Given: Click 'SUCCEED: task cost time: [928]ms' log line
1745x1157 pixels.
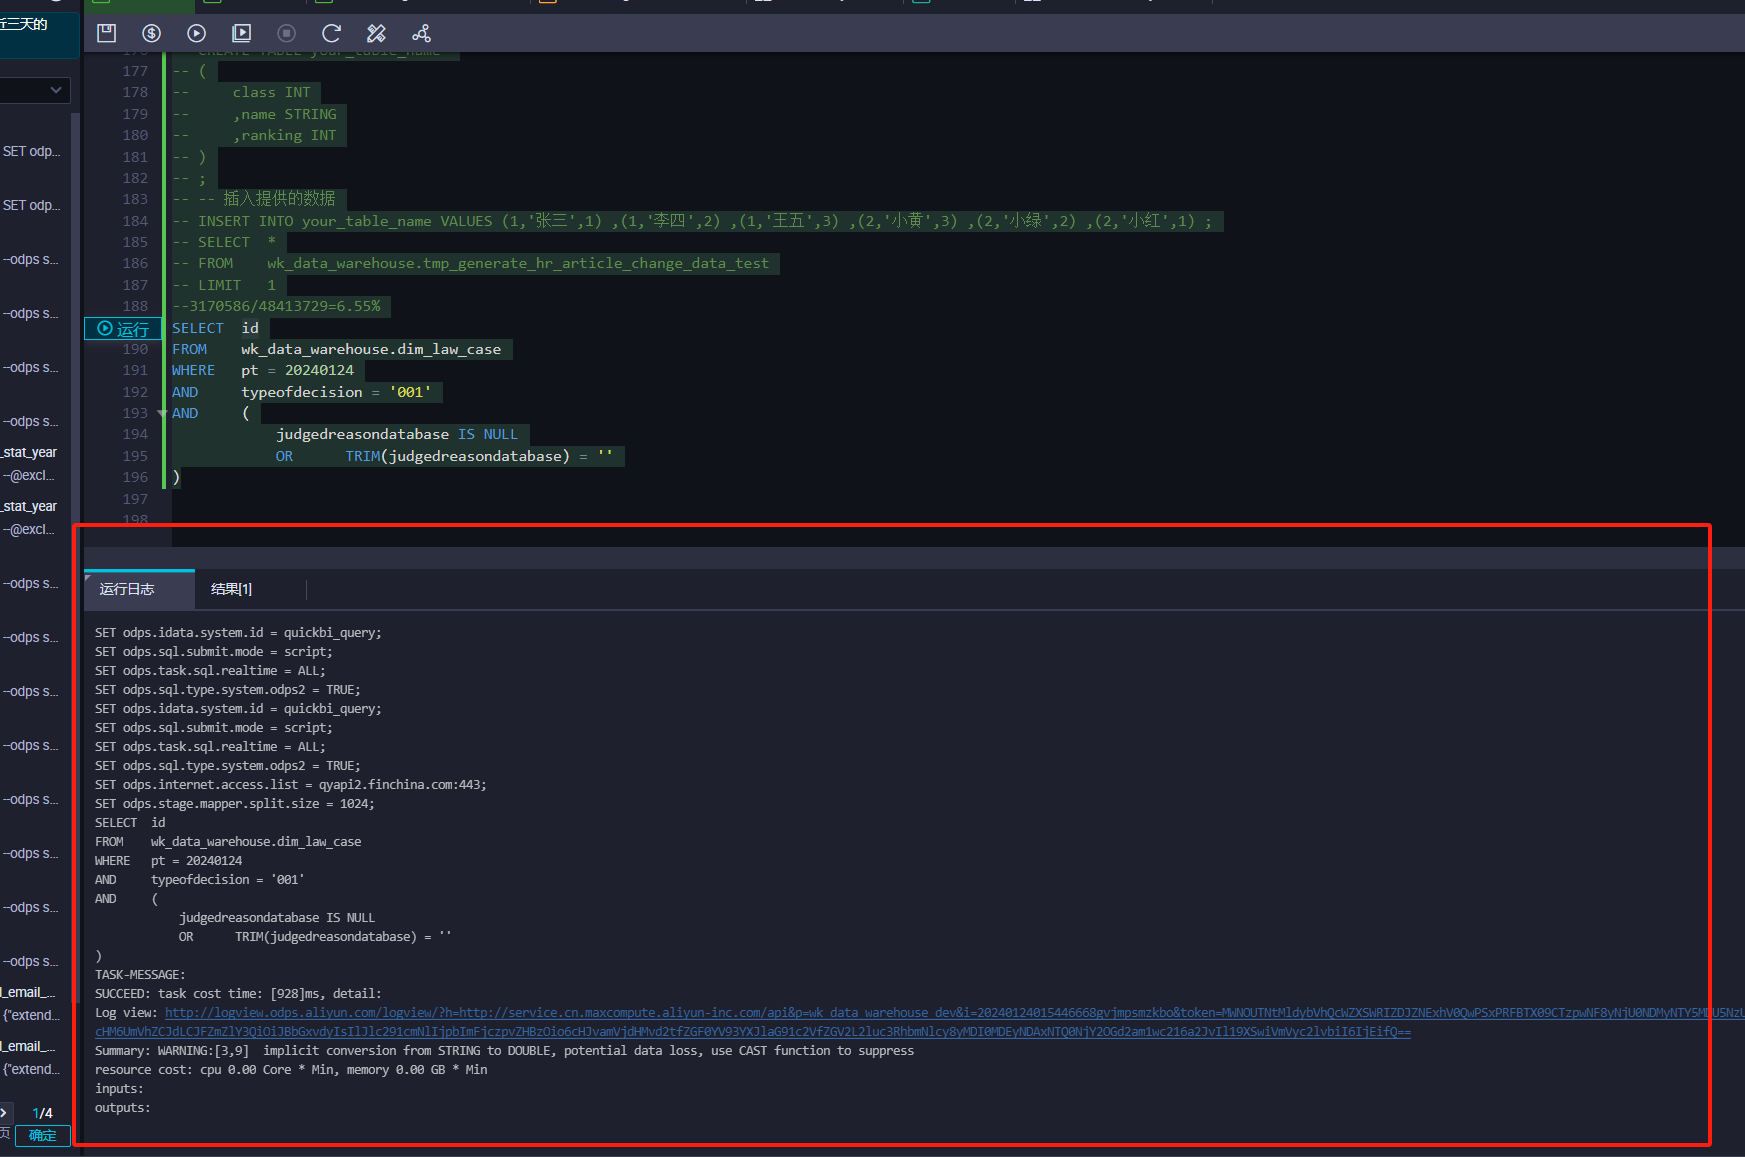Looking at the screenshot, I should tap(238, 994).
